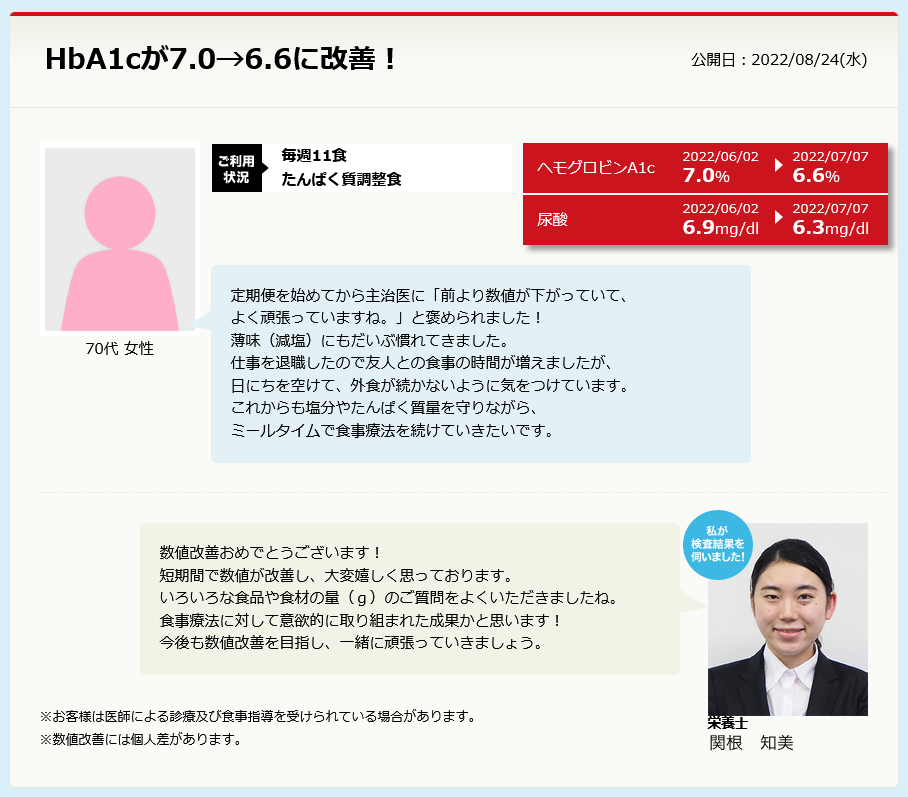
Task: Click the 尿酸 row label
Action: [x=552, y=219]
